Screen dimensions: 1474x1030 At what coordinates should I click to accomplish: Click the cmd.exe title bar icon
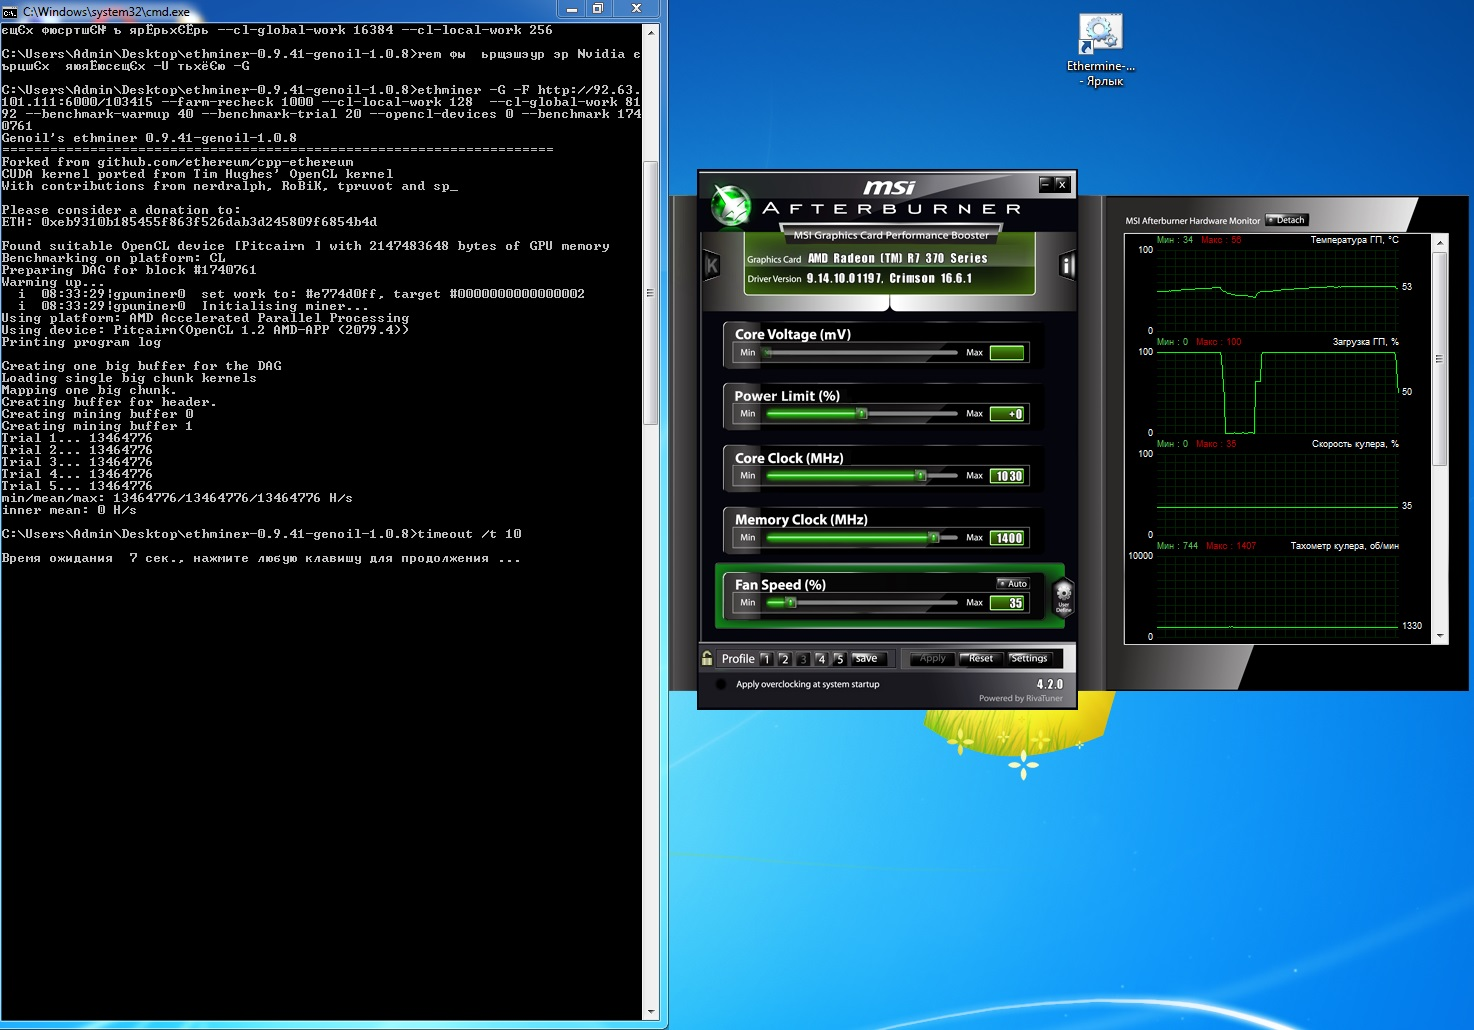(x=10, y=11)
